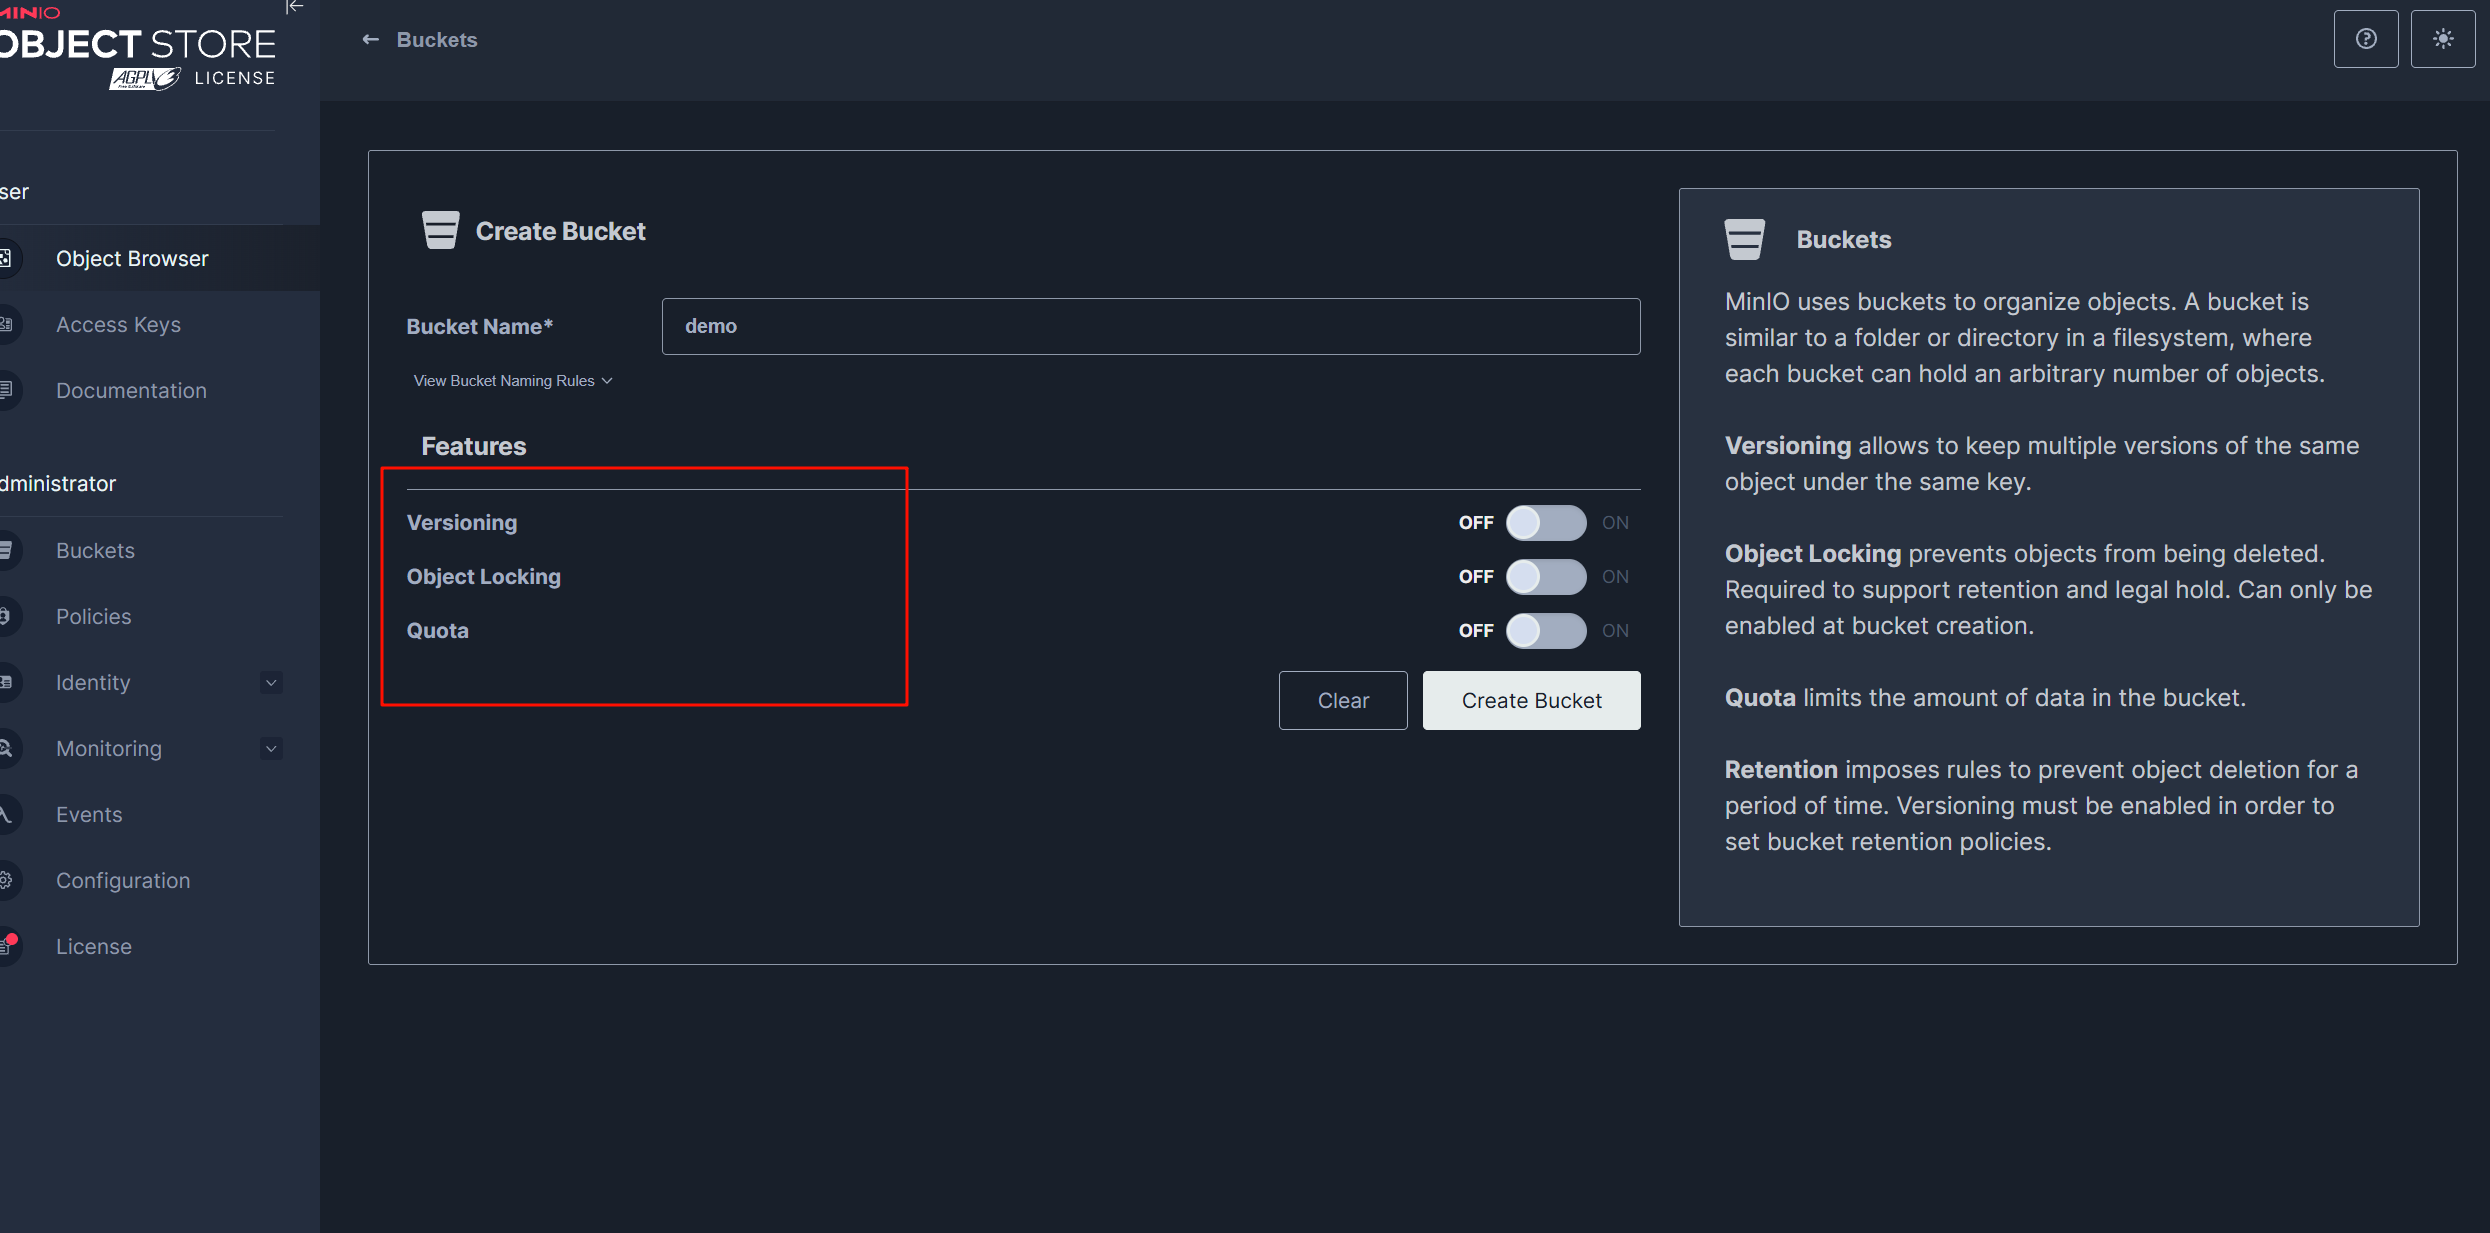Click ON label beside Versioning toggle
The image size is (2490, 1233).
[x=1615, y=523]
